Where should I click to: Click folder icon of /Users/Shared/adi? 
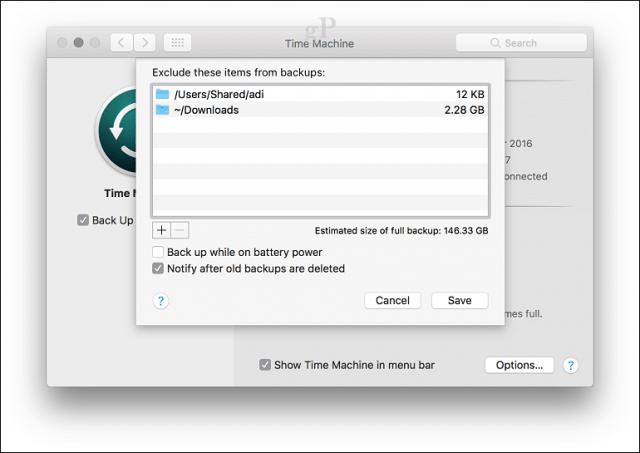[x=162, y=94]
